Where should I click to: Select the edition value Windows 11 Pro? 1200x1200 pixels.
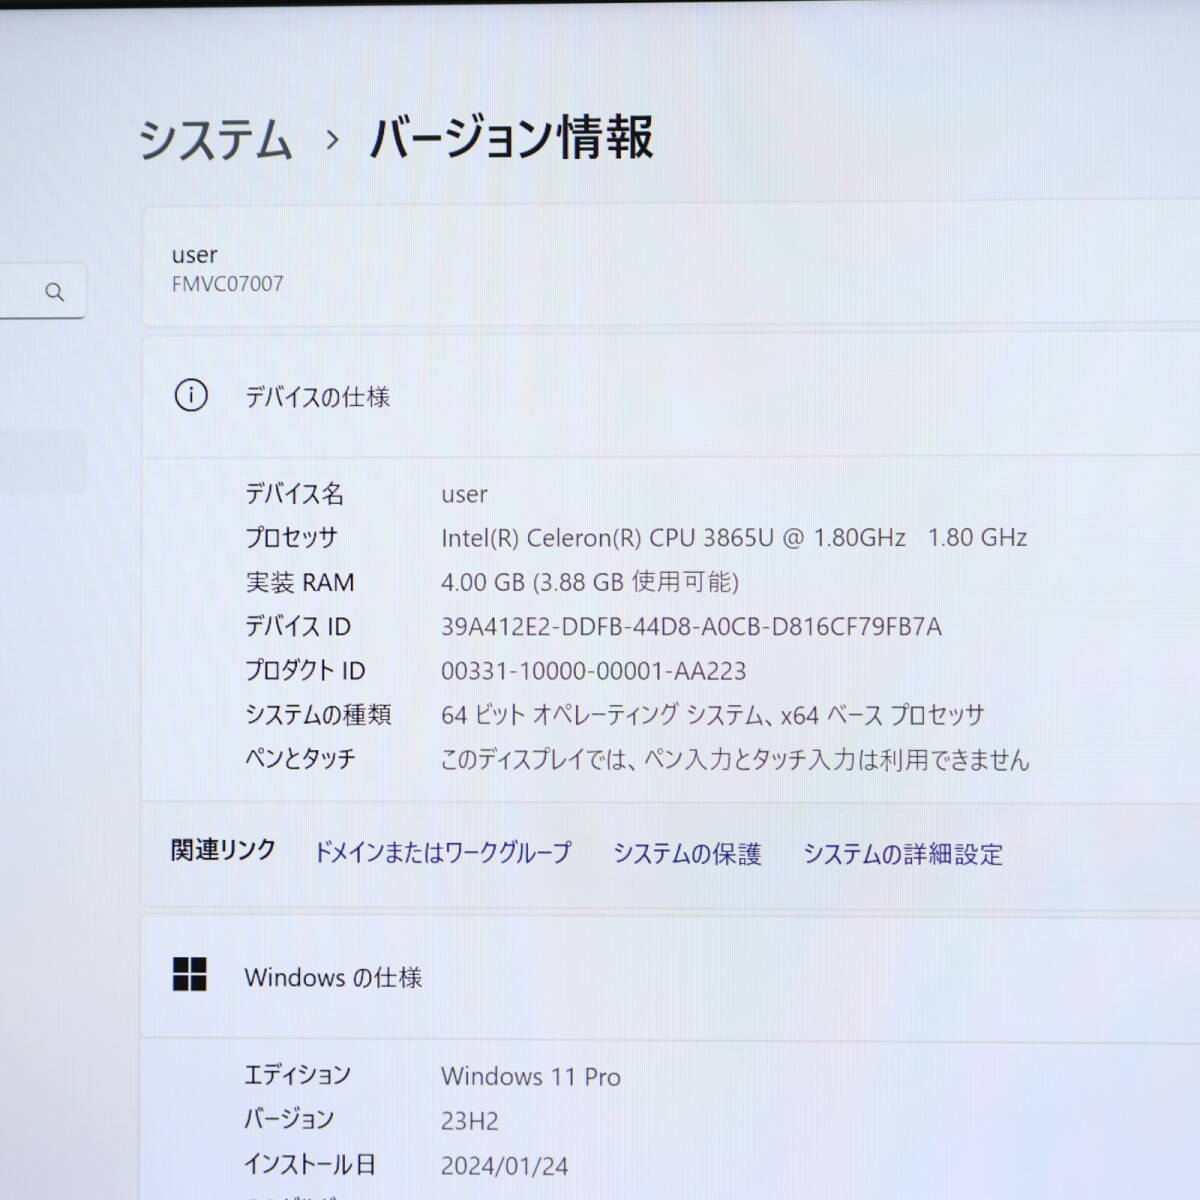click(x=531, y=1077)
